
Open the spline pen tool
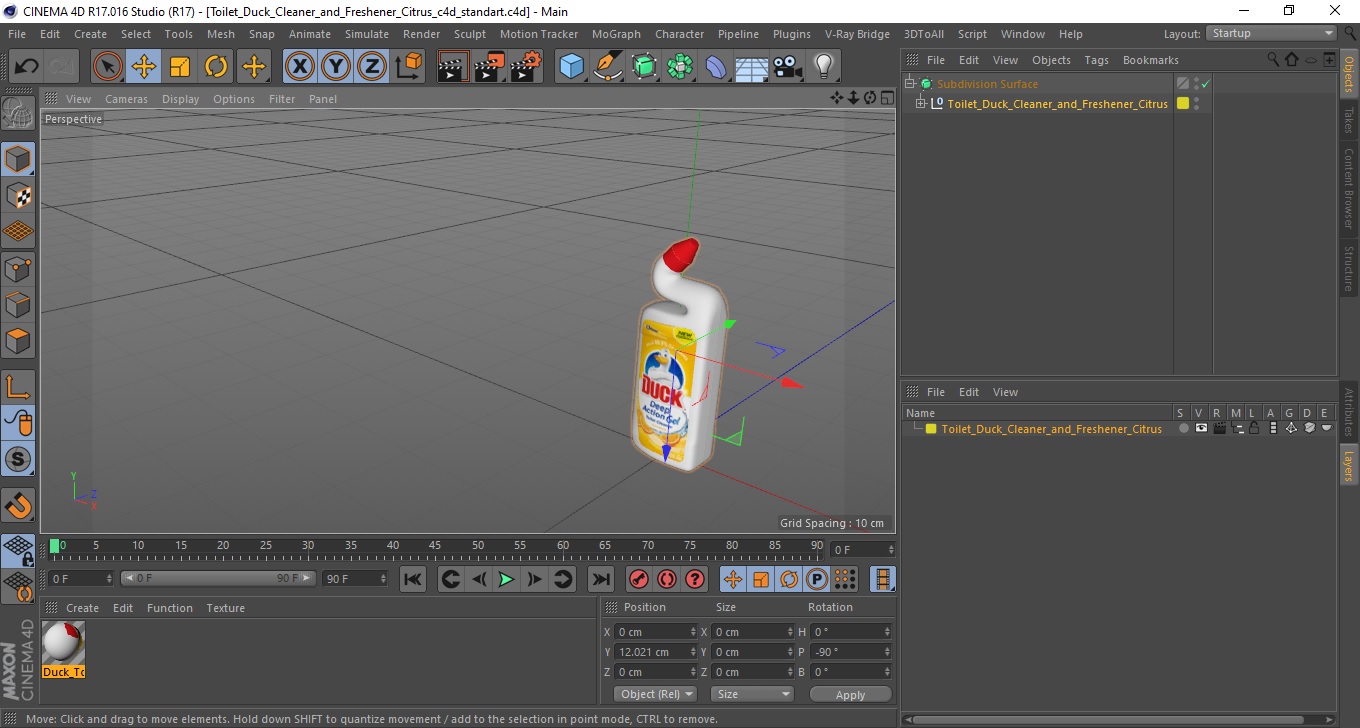coord(608,67)
